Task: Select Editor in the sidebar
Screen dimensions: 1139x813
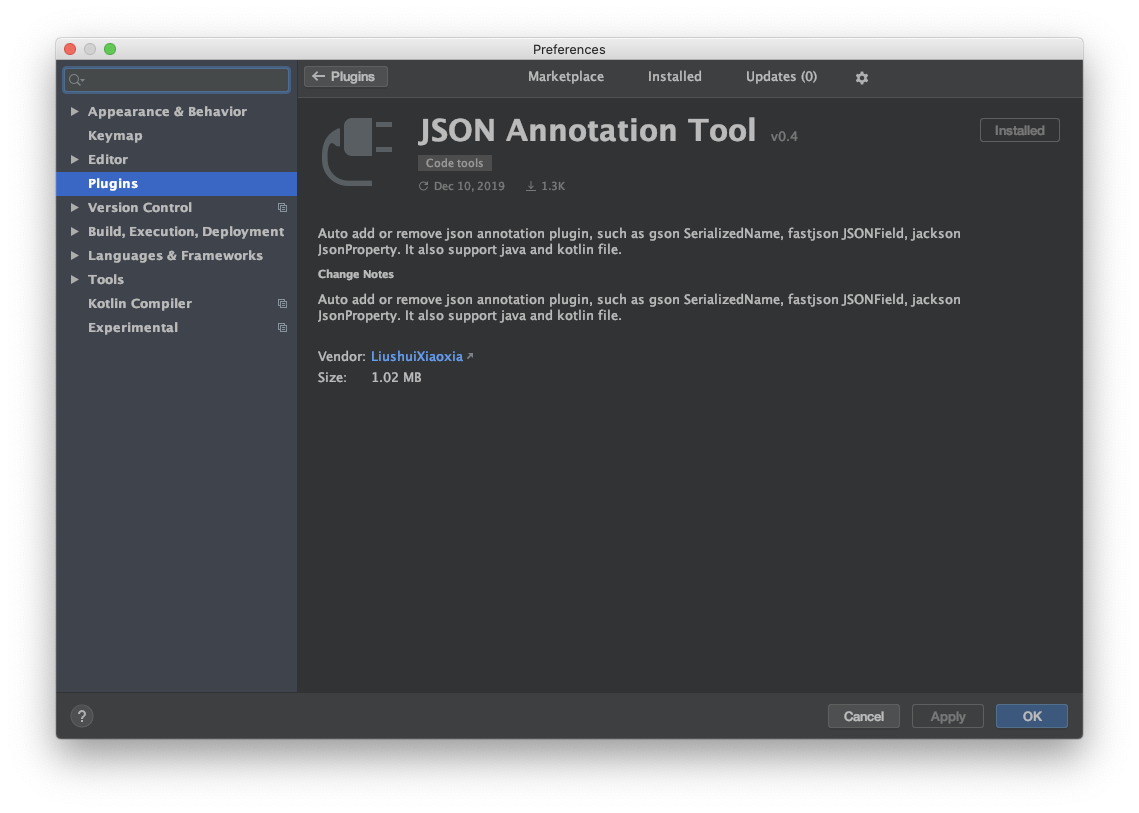Action: point(108,159)
